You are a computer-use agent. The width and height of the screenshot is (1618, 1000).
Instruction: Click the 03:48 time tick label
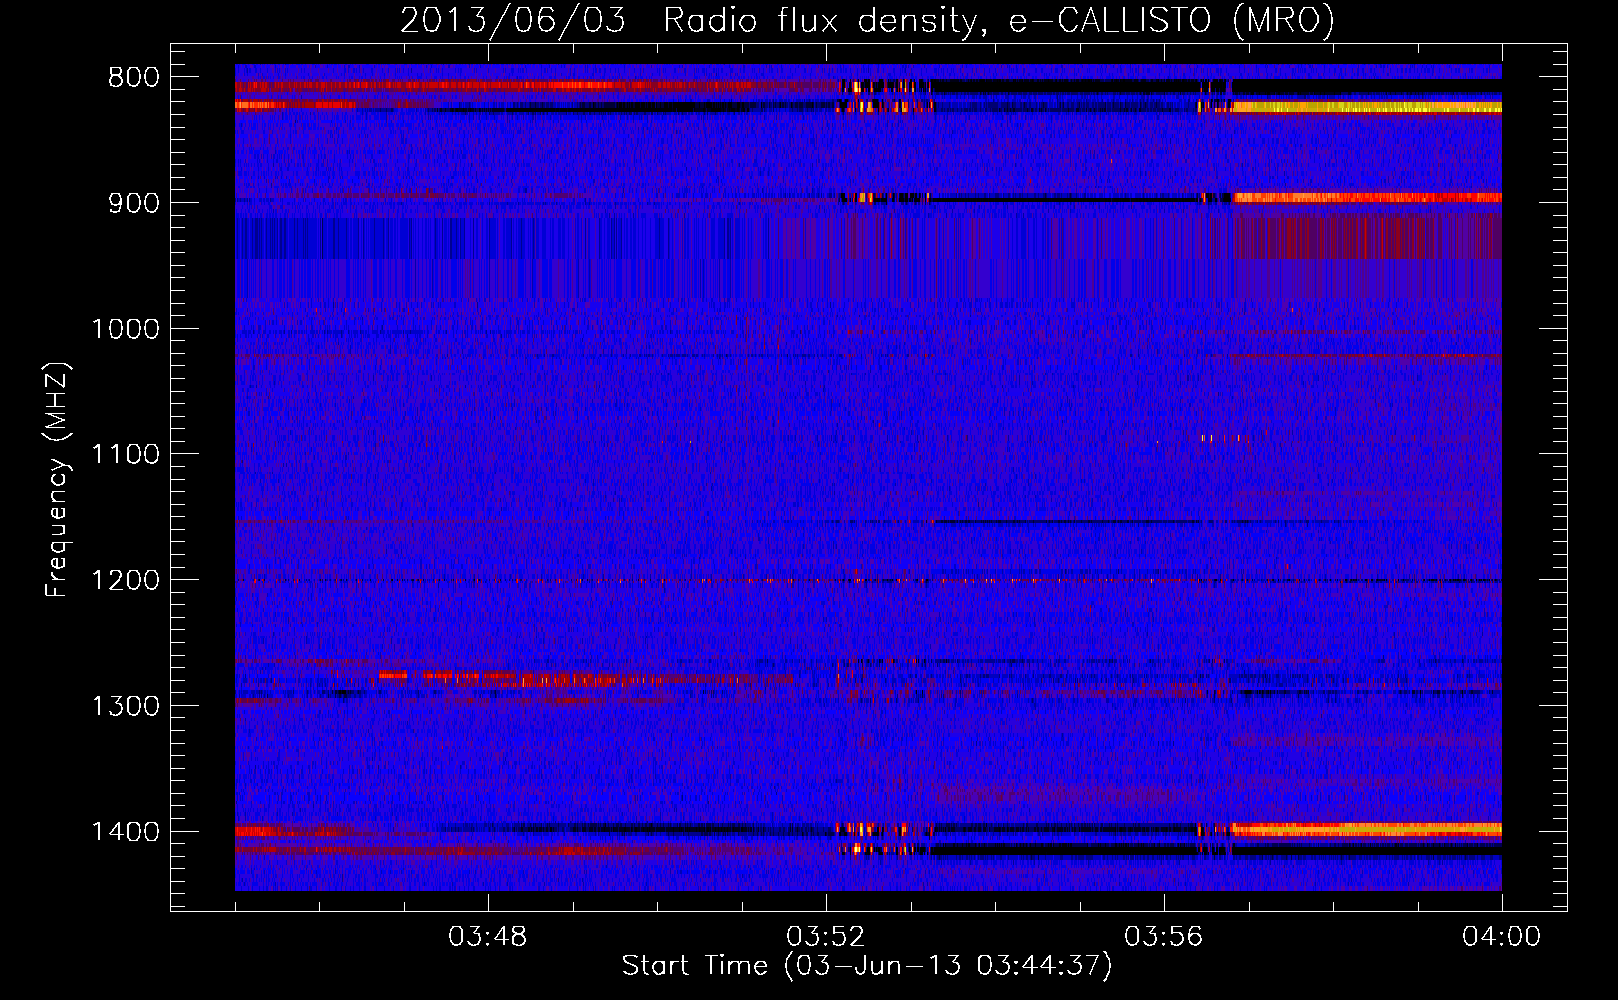[x=487, y=937]
